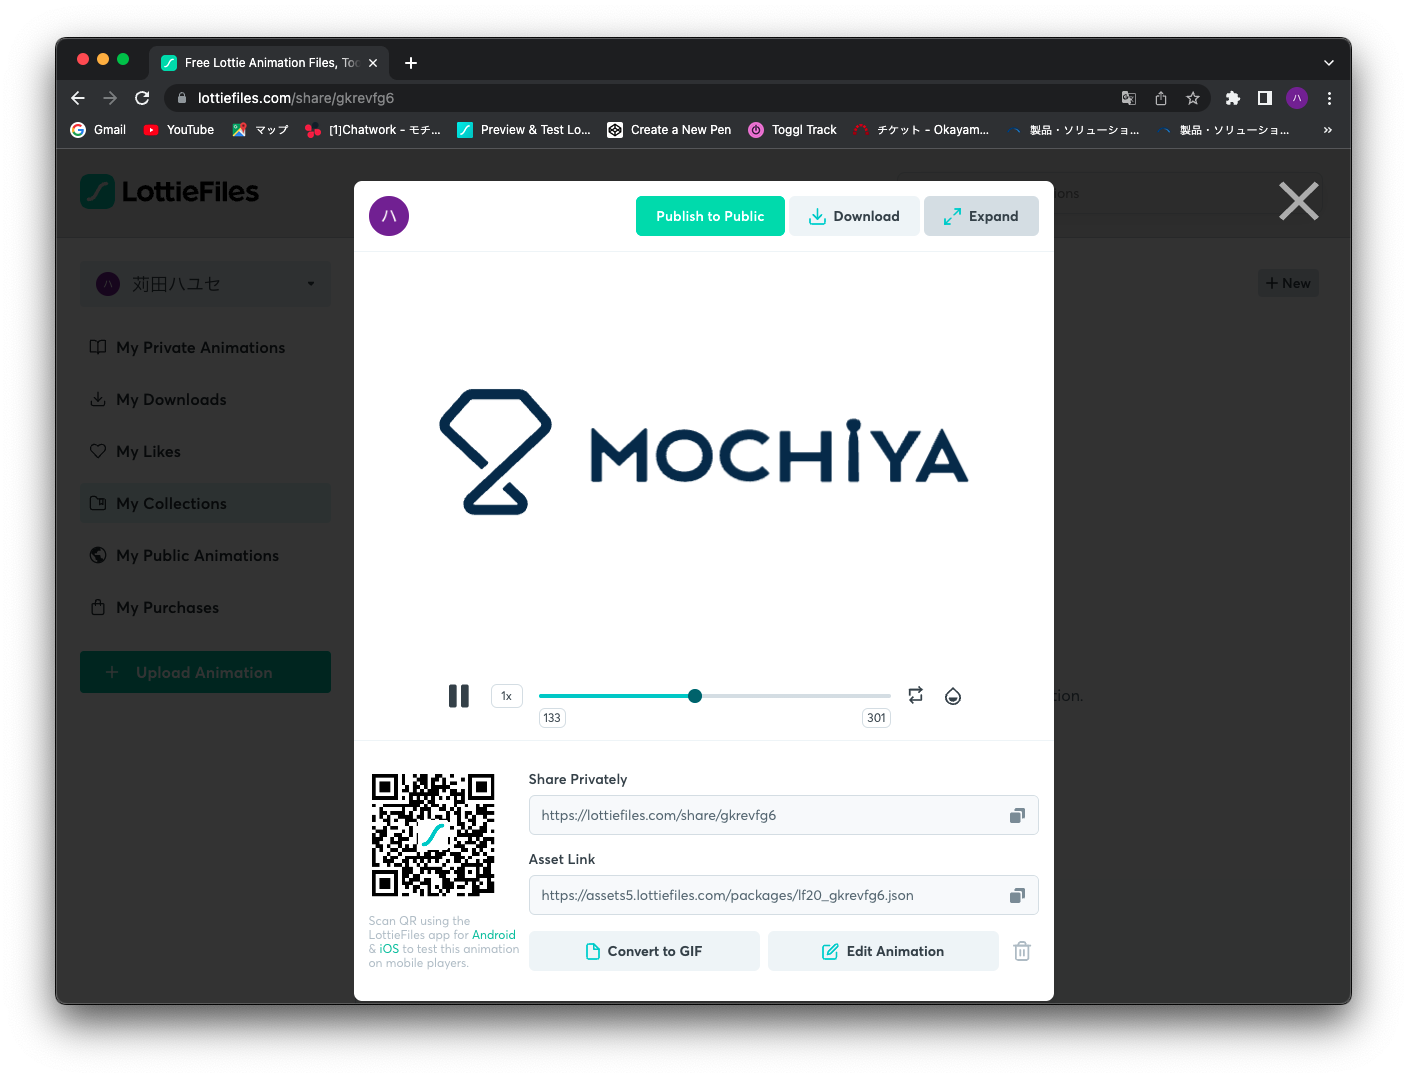Open a new browser tab
Image resolution: width=1407 pixels, height=1078 pixels.
point(411,63)
